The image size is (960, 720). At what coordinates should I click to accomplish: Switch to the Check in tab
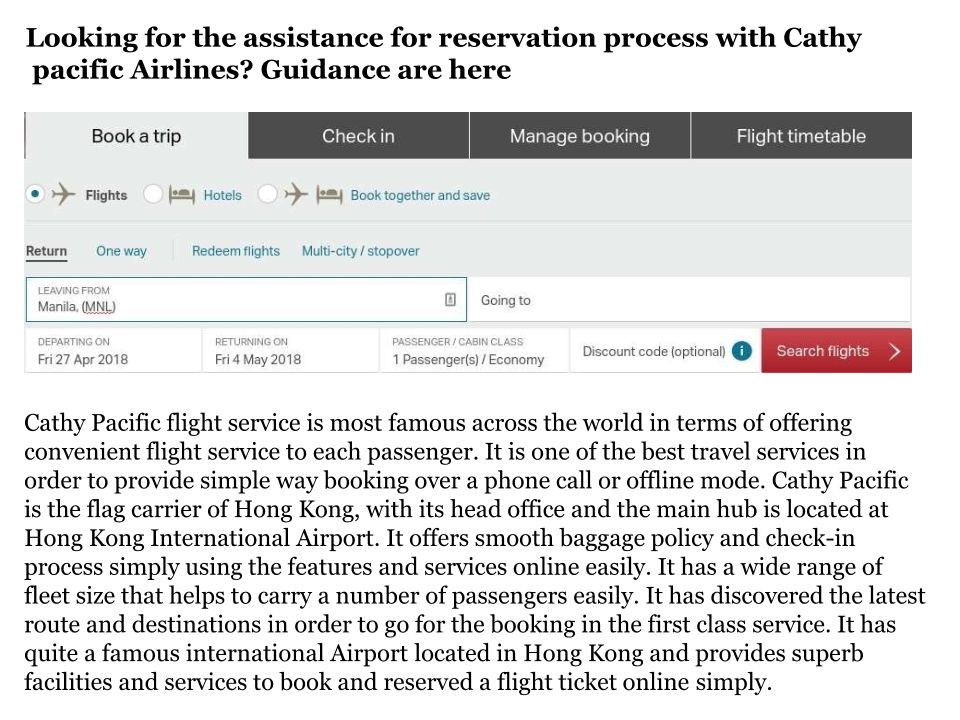[358, 136]
